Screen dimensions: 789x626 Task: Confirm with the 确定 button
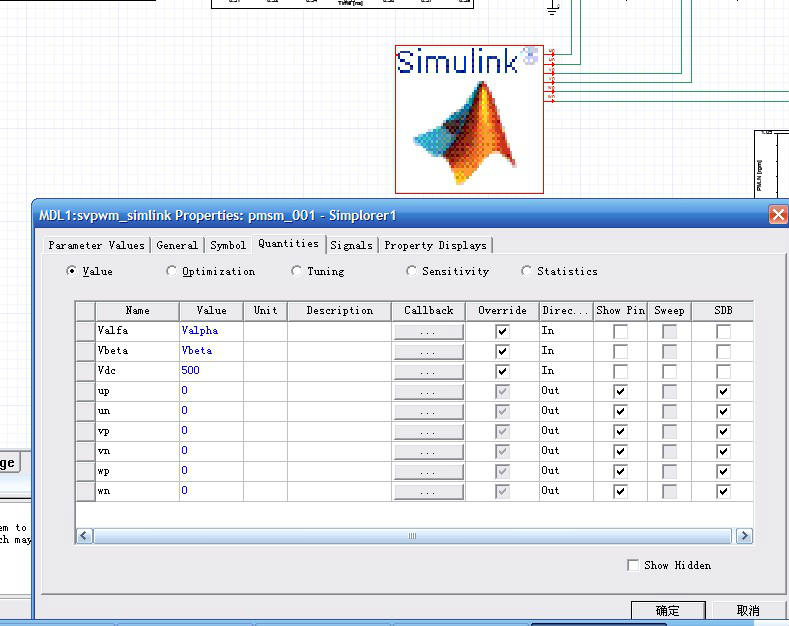pyautogui.click(x=668, y=610)
